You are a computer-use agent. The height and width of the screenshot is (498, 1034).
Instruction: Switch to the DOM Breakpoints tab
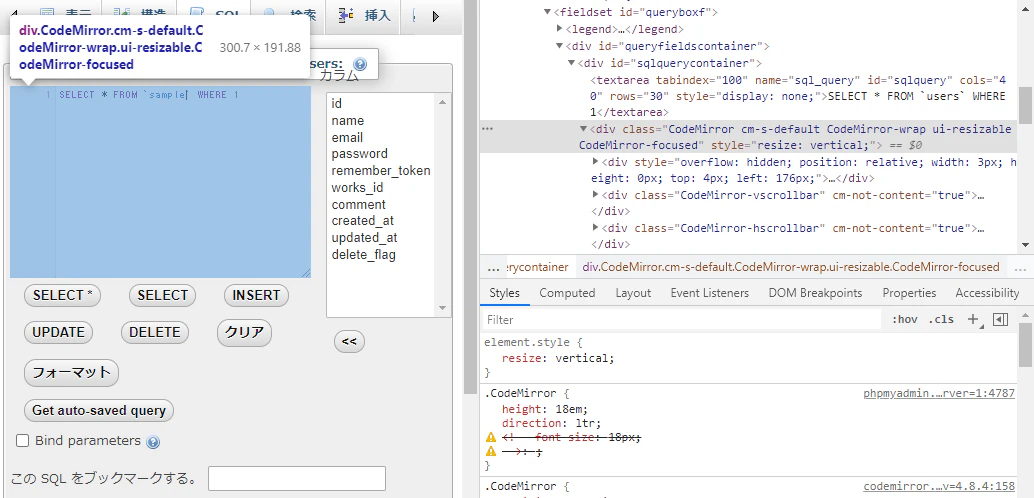click(x=815, y=293)
